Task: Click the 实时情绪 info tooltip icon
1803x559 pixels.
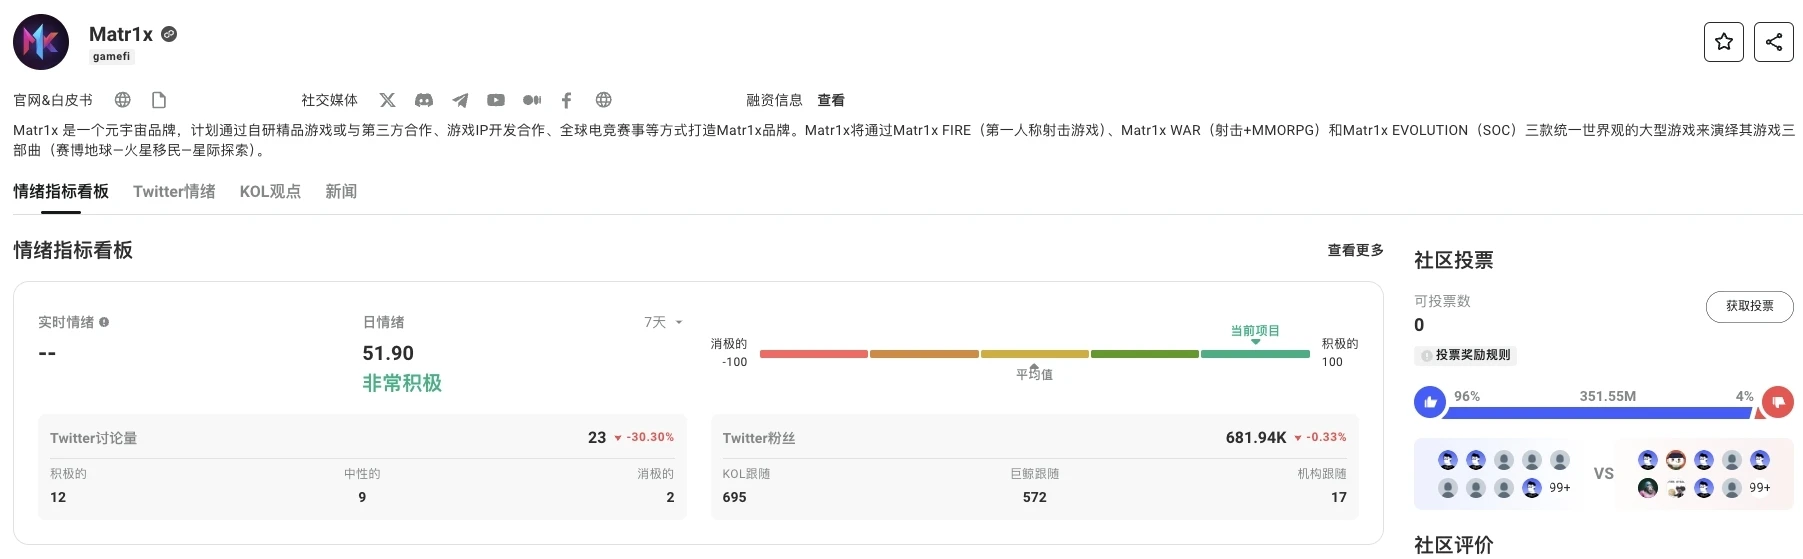Action: pos(104,322)
